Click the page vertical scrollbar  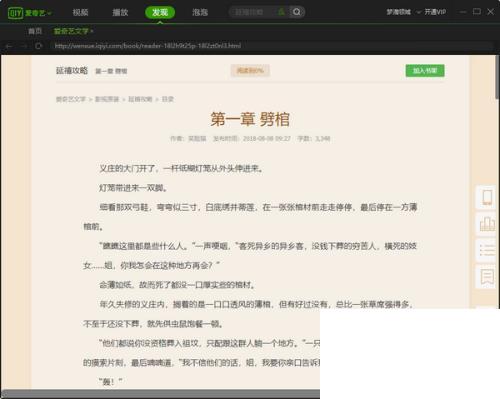pyautogui.click(x=498, y=77)
